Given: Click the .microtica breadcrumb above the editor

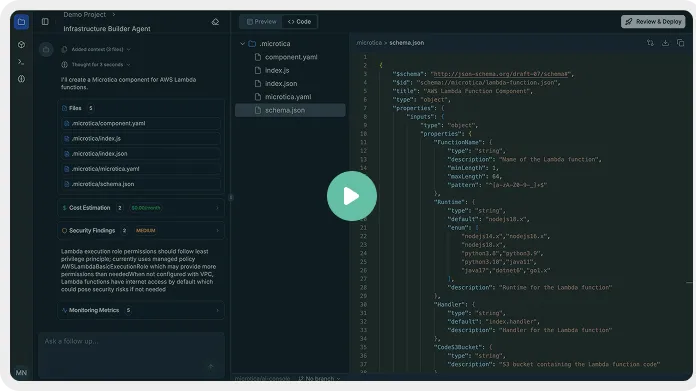Looking at the screenshot, I should [369, 43].
